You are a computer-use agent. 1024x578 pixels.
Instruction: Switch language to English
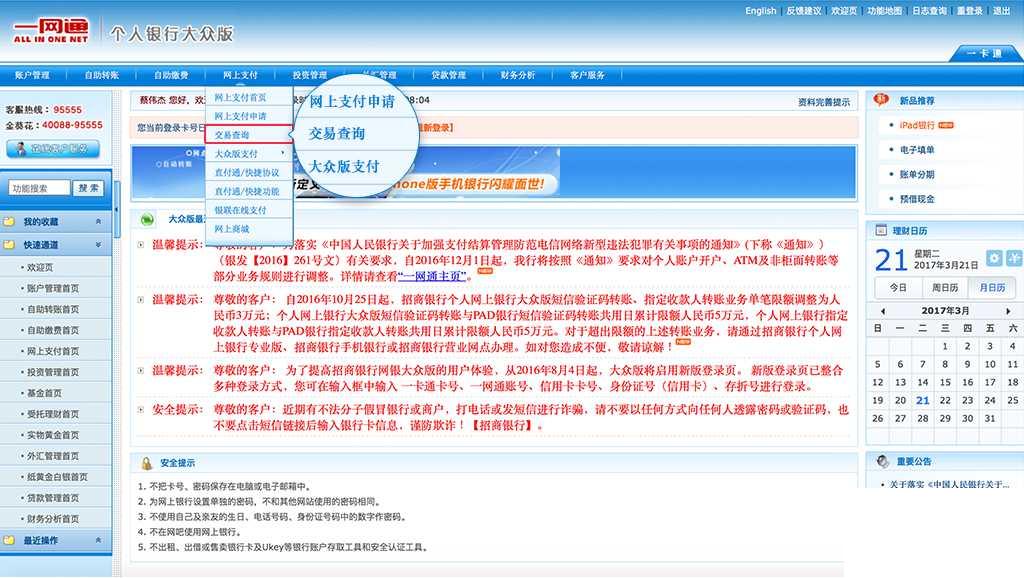click(760, 11)
